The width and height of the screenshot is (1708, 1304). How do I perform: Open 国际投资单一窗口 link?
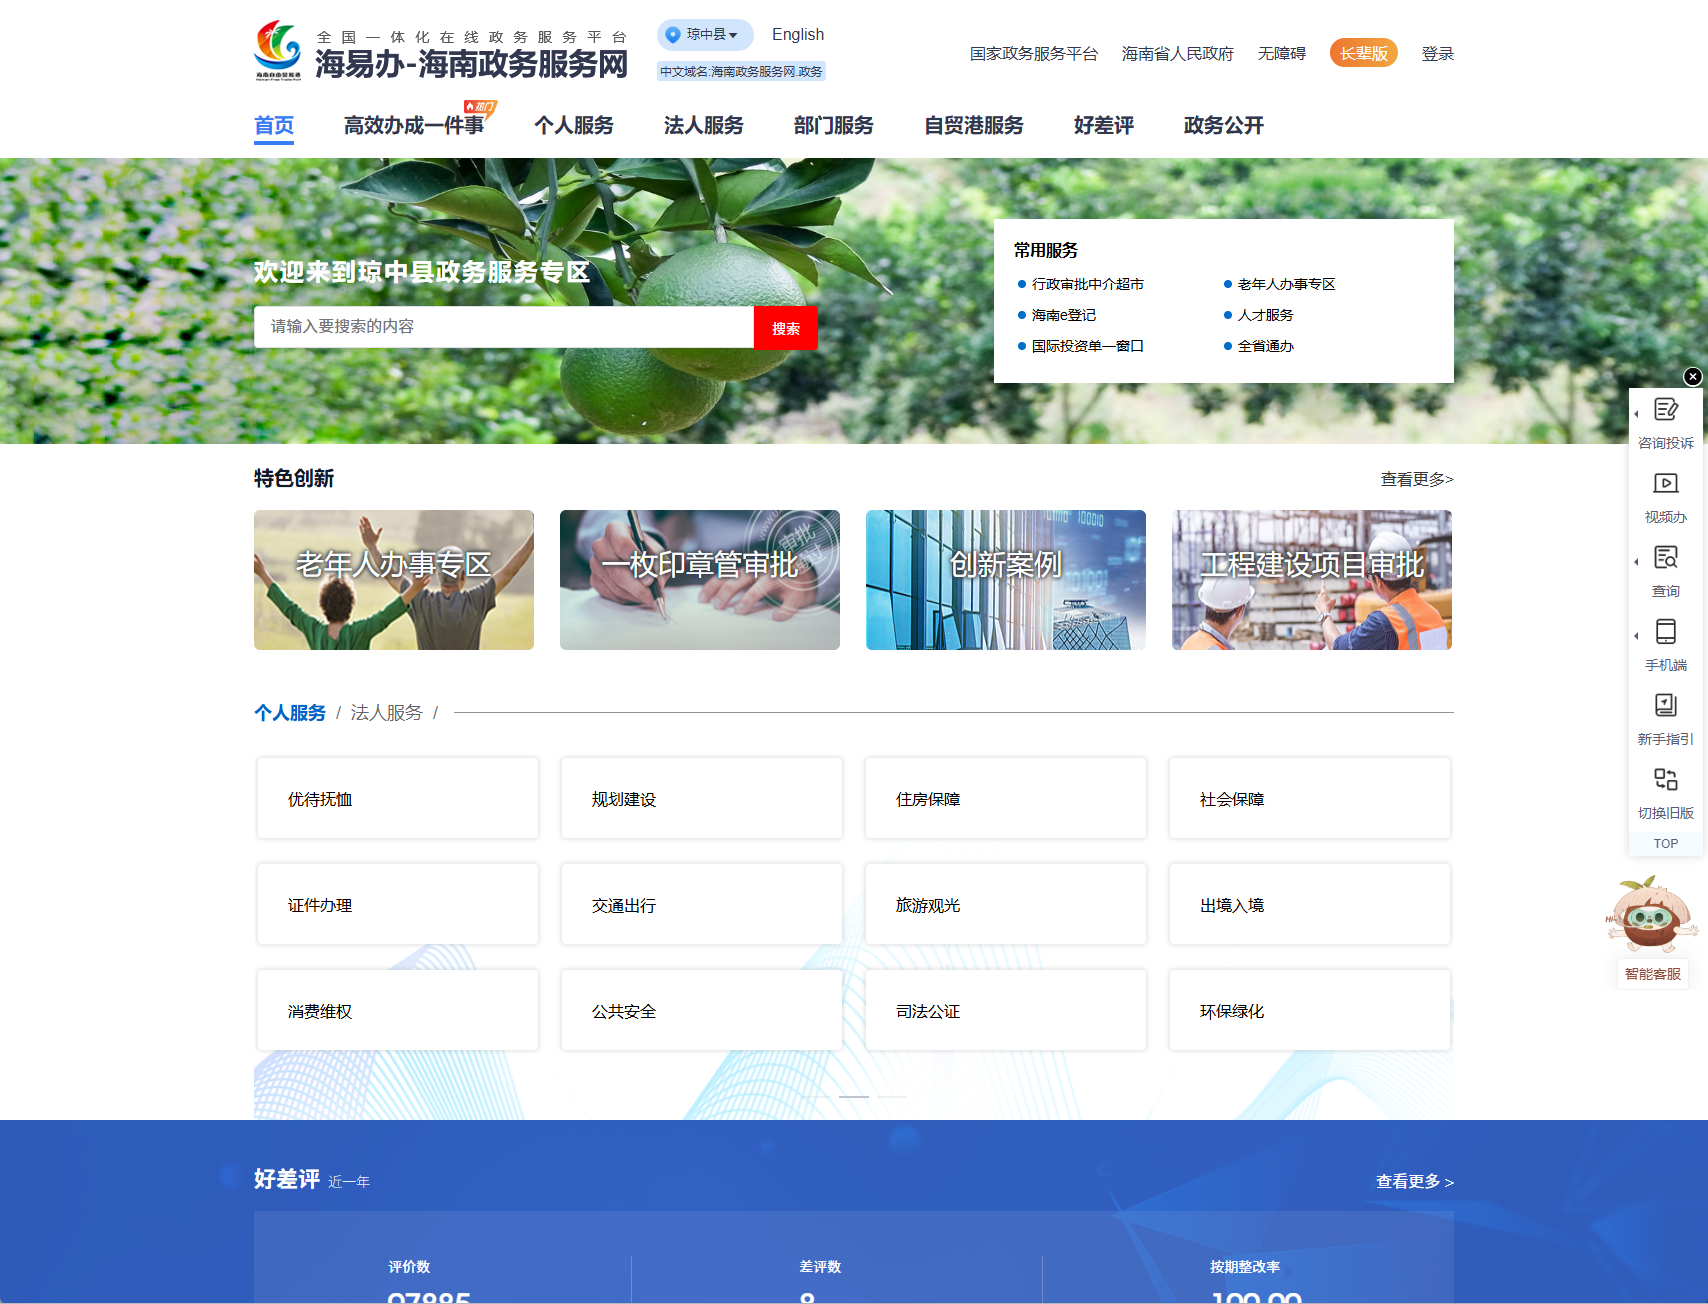[1088, 346]
